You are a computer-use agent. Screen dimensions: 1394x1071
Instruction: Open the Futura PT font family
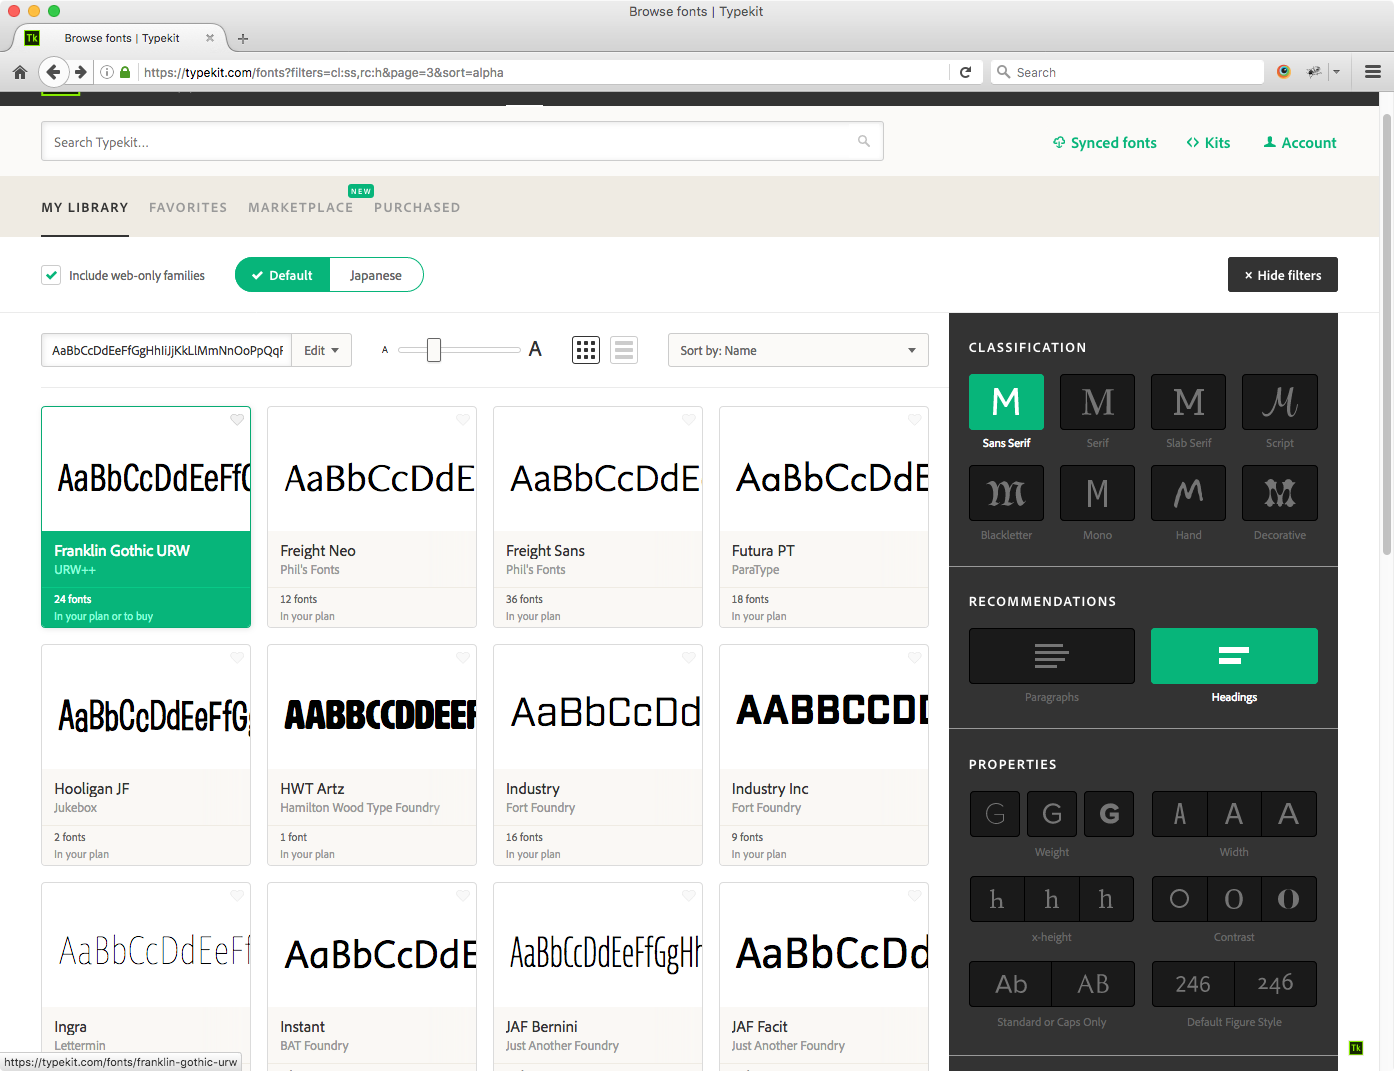point(824,517)
